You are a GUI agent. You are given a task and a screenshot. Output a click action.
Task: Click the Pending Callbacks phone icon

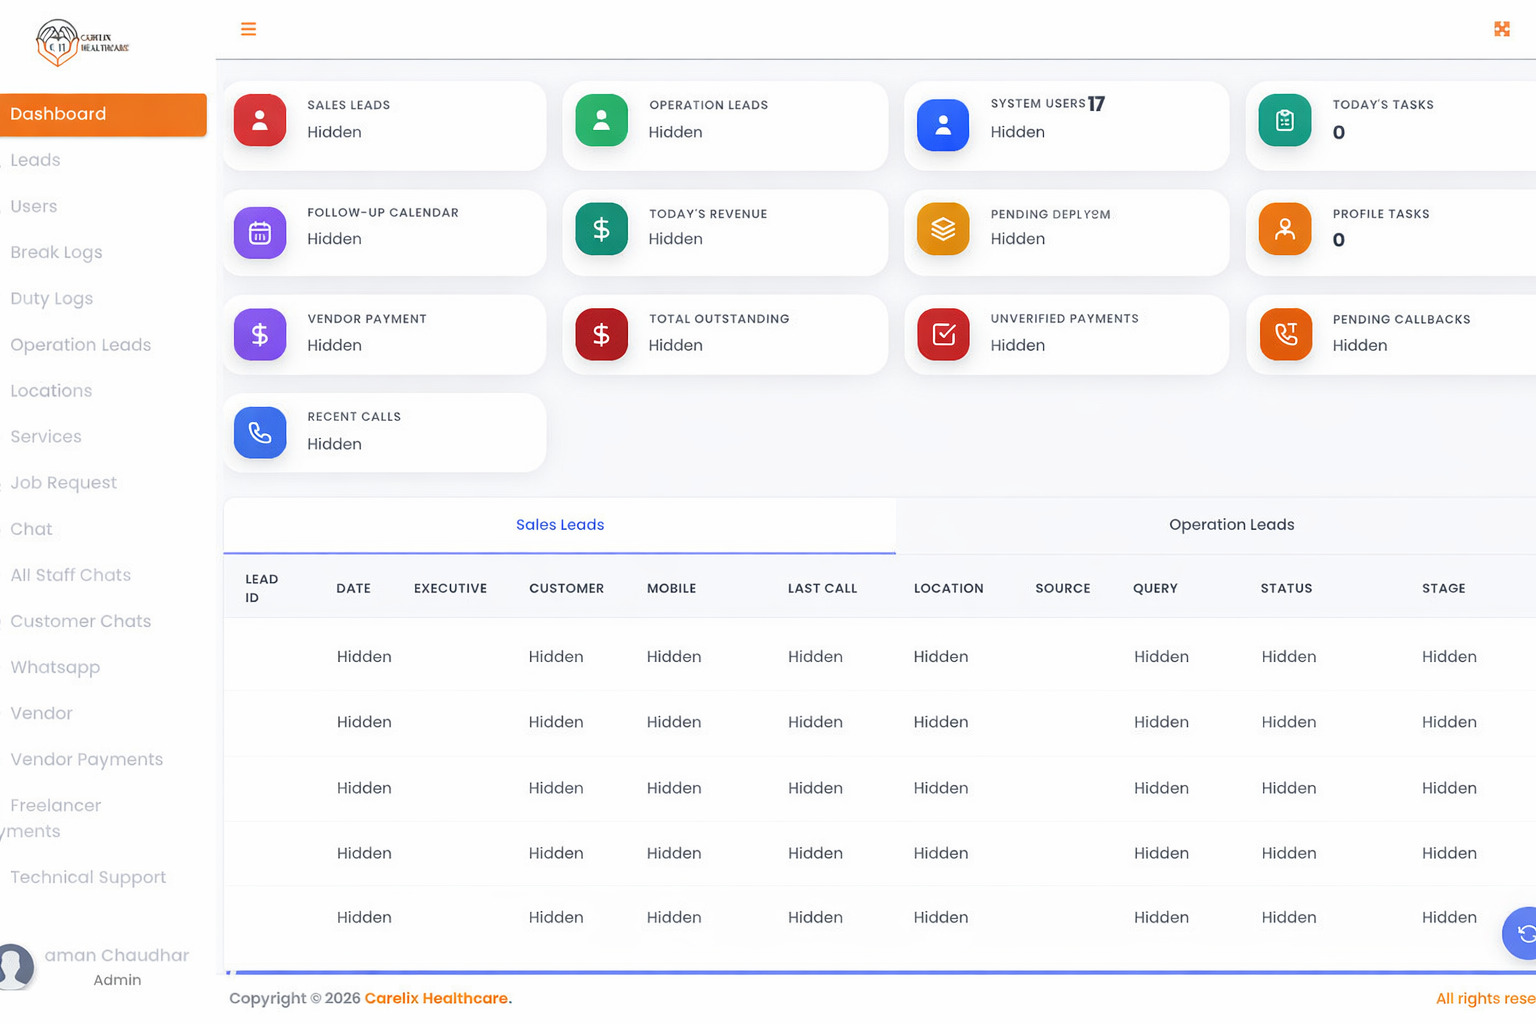tap(1284, 334)
